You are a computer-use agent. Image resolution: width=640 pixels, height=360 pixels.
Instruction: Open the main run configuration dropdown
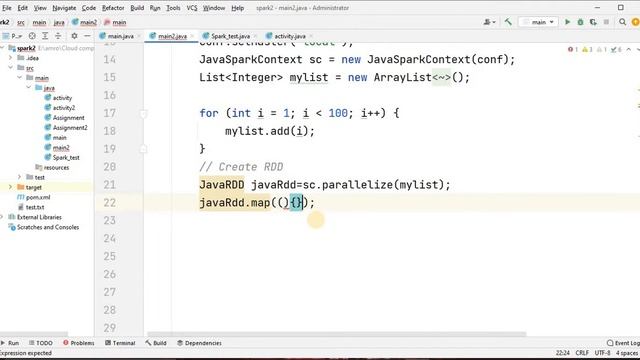539,22
